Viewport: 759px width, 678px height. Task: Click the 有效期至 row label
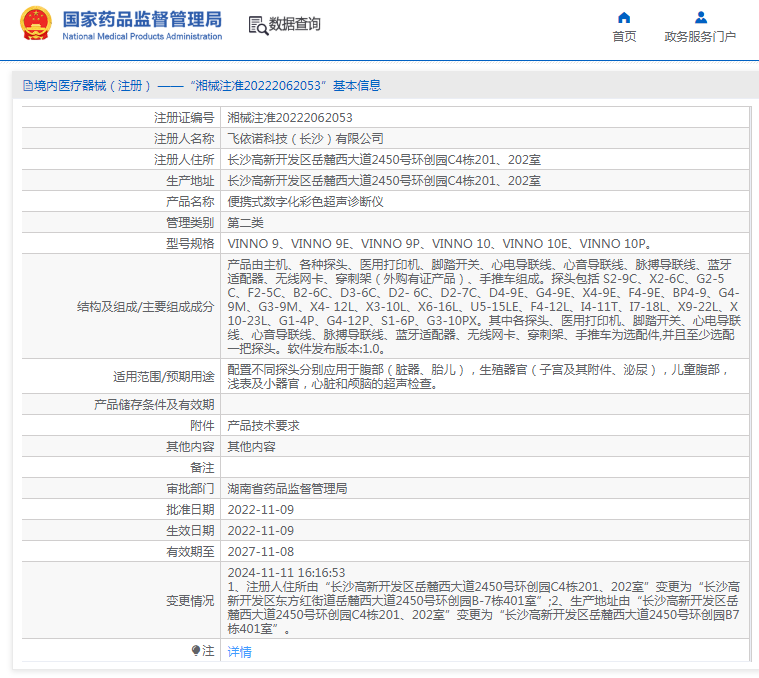click(x=190, y=552)
